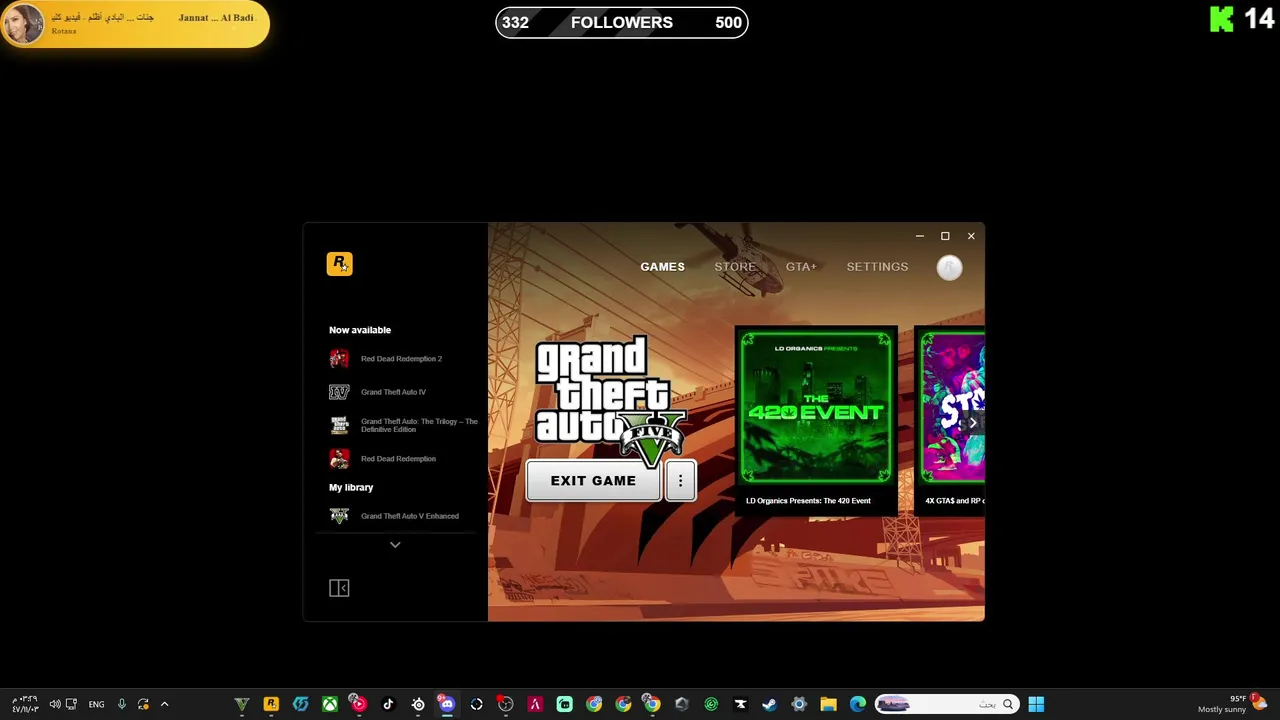
Task: Open TikTok from the taskbar
Action: tap(388, 704)
